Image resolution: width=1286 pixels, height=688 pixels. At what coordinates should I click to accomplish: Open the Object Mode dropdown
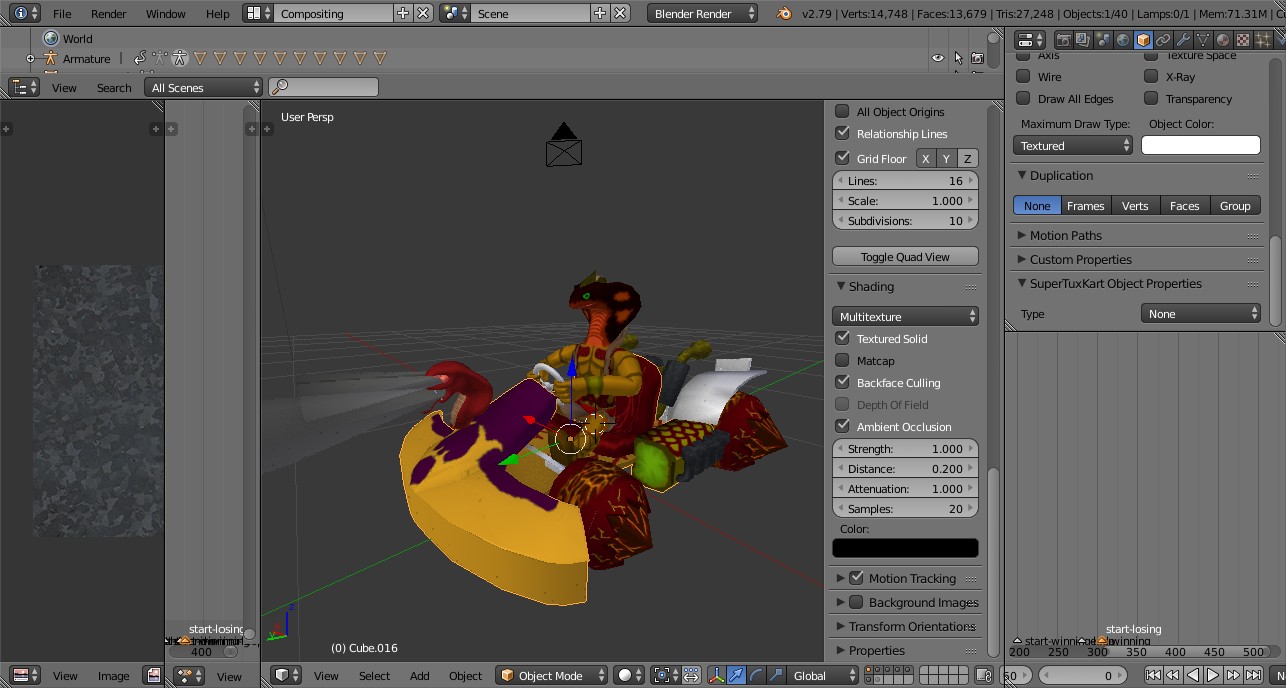[552, 676]
